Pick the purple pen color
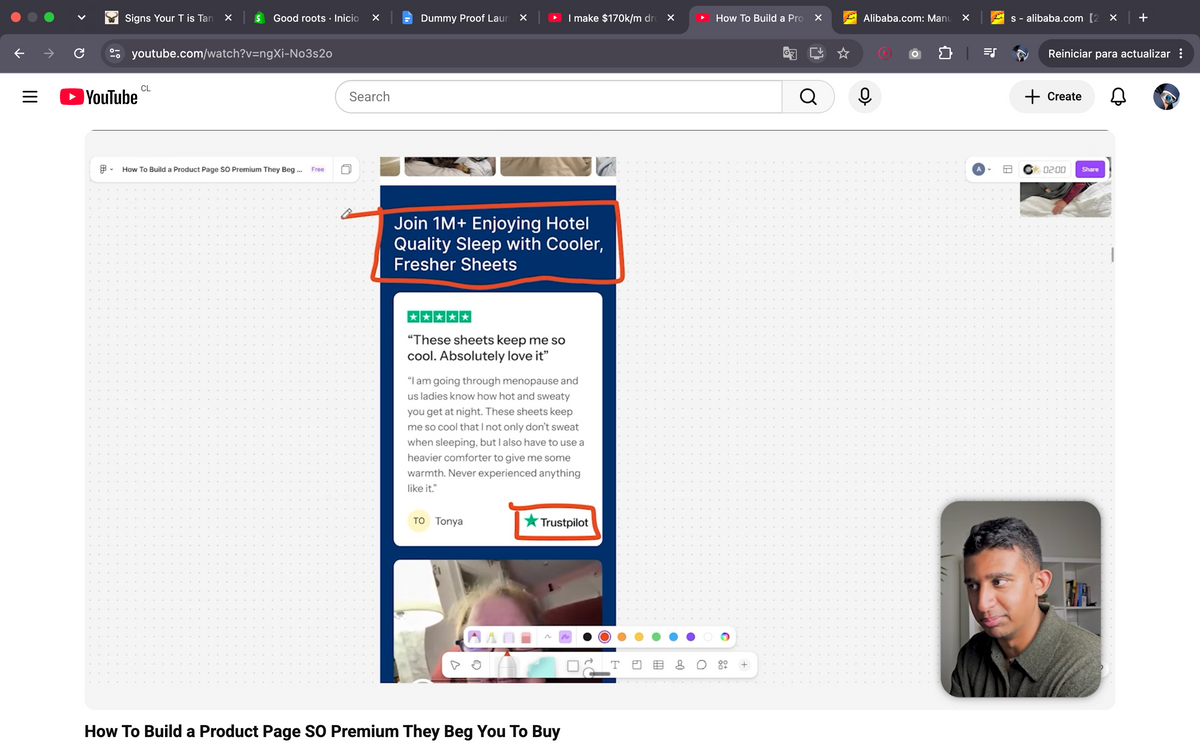Image resolution: width=1200 pixels, height=750 pixels. 690,636
